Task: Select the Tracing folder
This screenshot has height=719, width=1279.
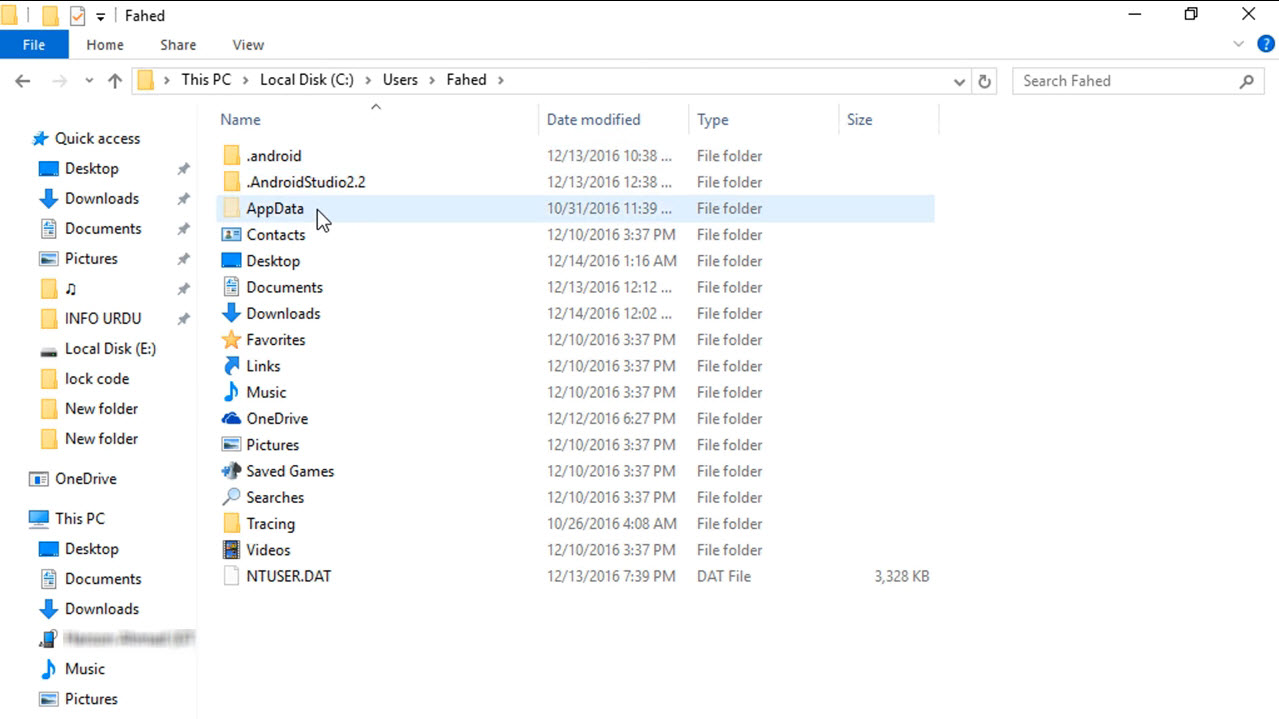Action: point(270,523)
